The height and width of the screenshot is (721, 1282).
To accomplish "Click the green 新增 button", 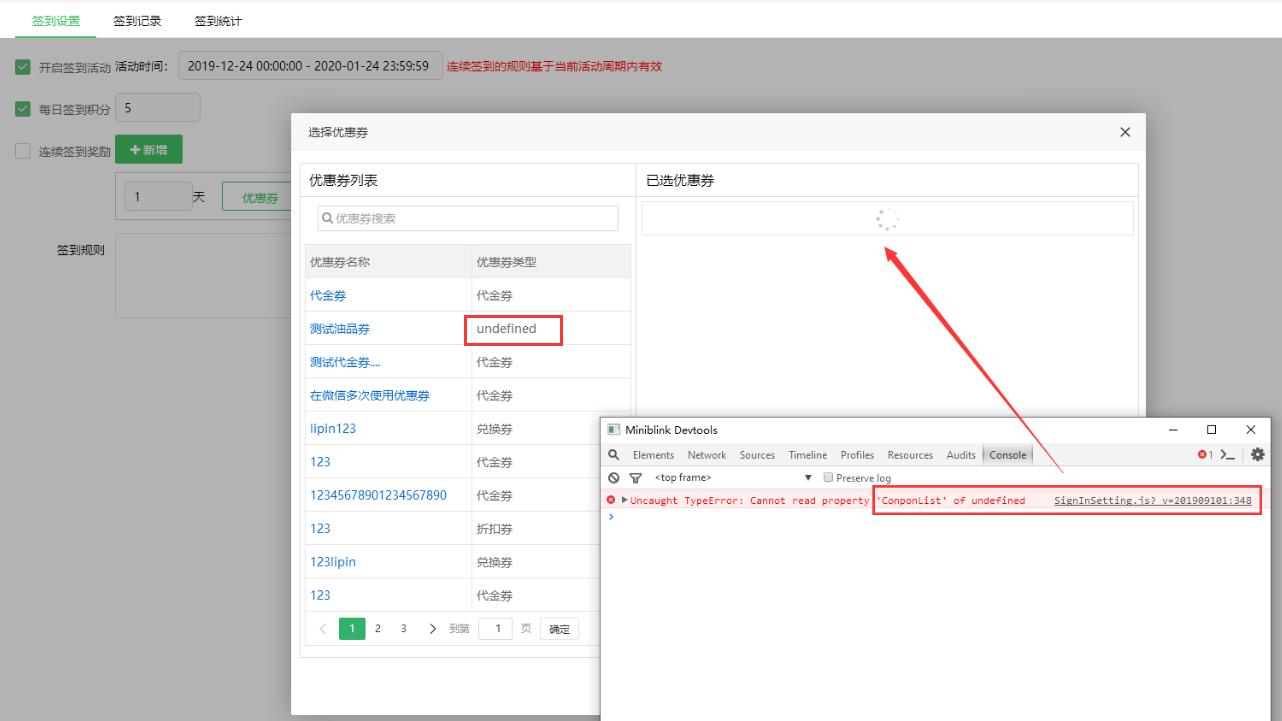I will [149, 150].
